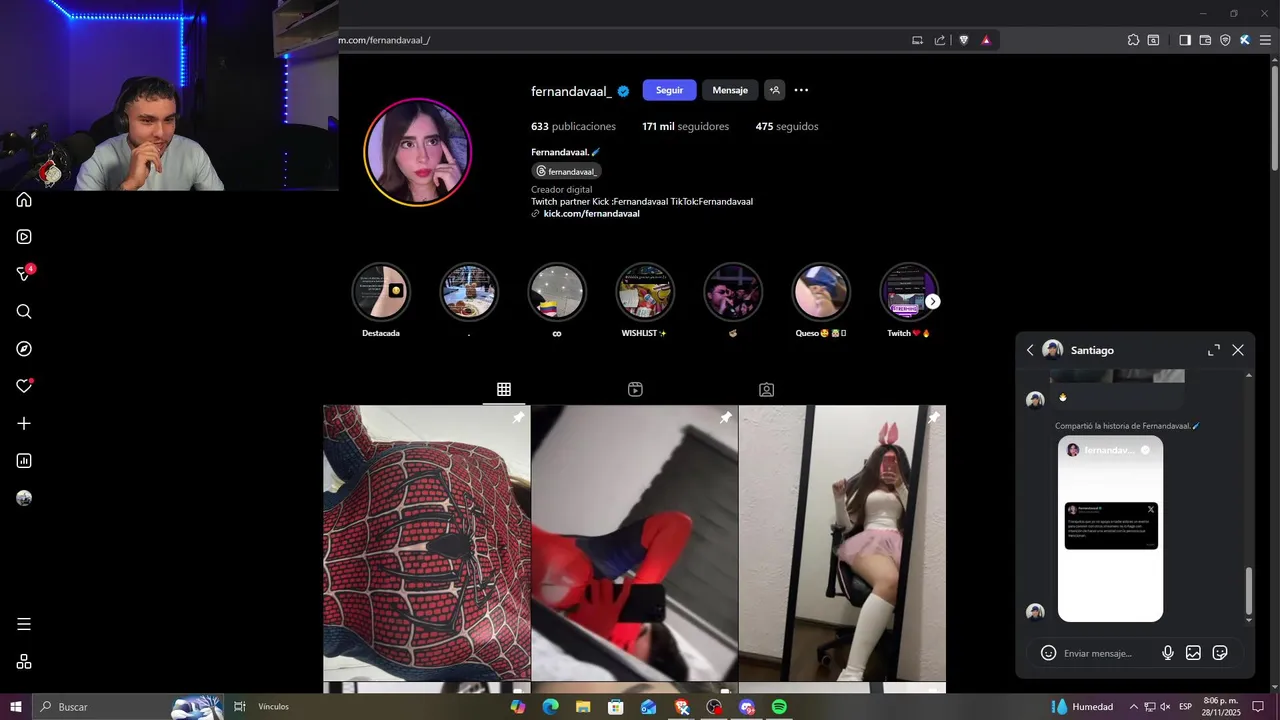Open the dashboard chart icon in sidebar
Image resolution: width=1280 pixels, height=720 pixels.
pyautogui.click(x=24, y=461)
